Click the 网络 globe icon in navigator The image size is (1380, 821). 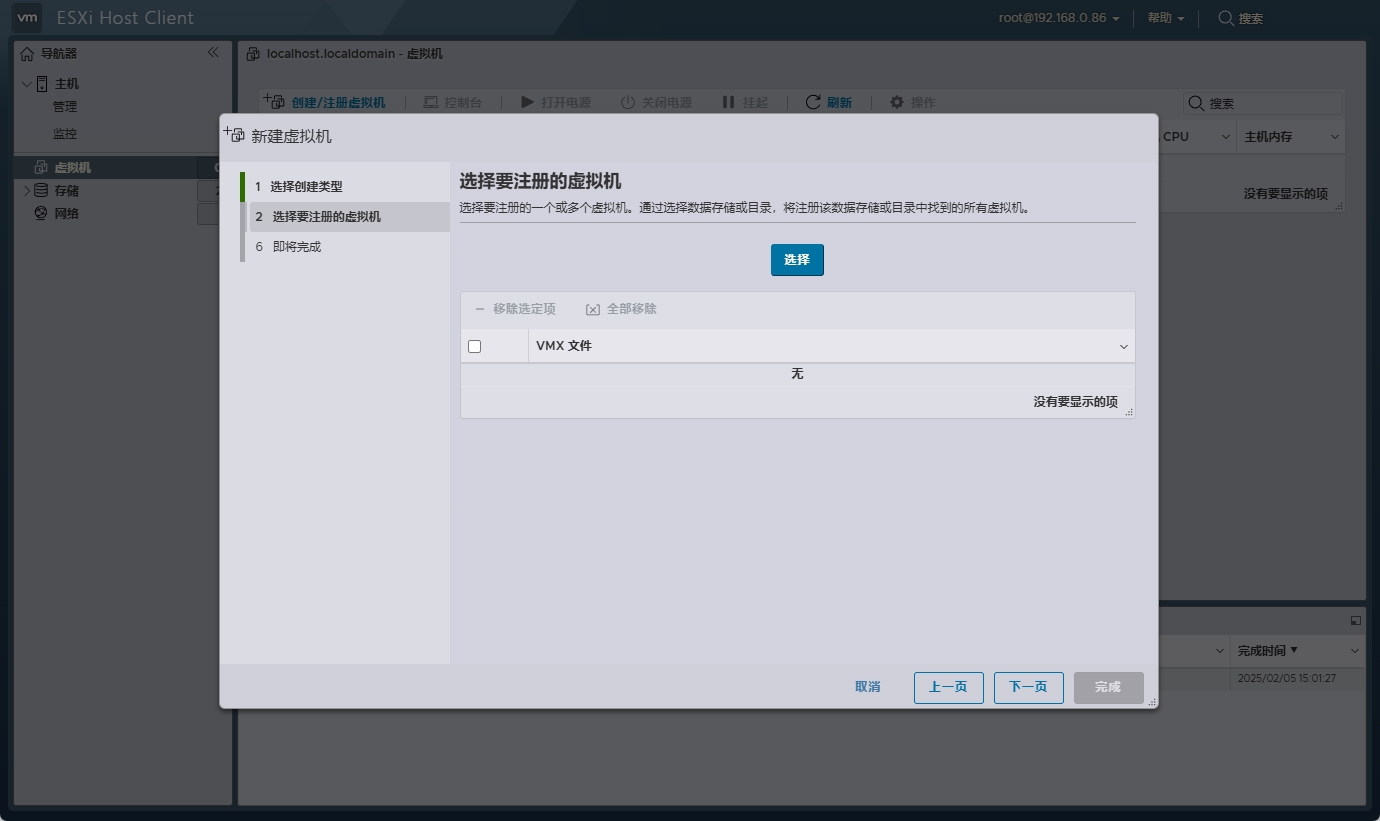click(x=41, y=213)
